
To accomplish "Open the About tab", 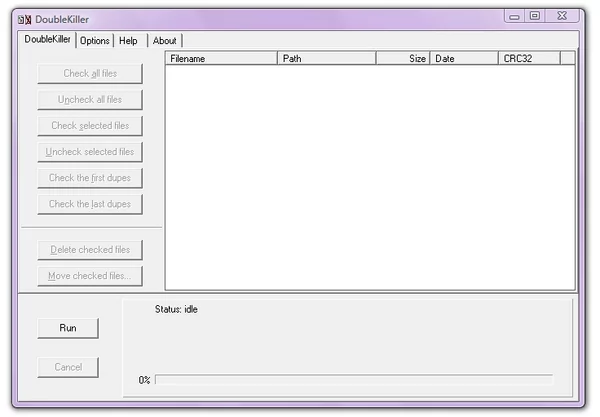I will (165, 41).
